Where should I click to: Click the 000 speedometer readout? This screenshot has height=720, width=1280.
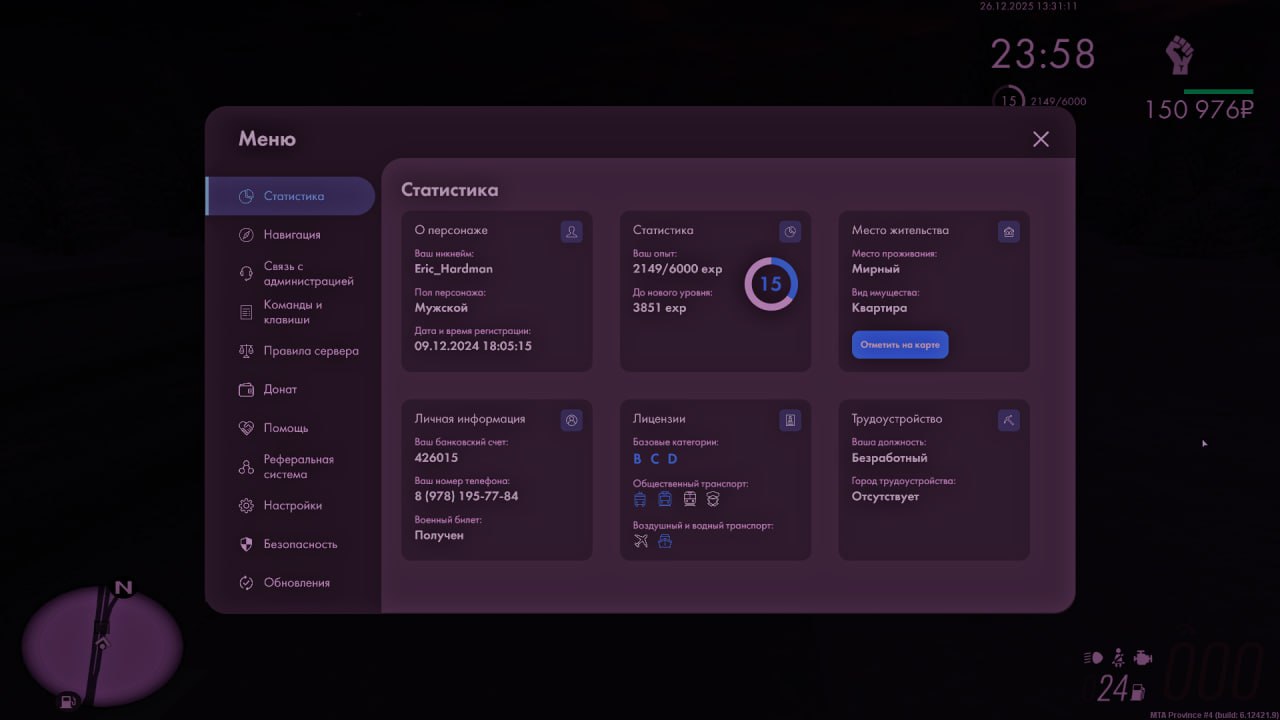pos(1212,673)
